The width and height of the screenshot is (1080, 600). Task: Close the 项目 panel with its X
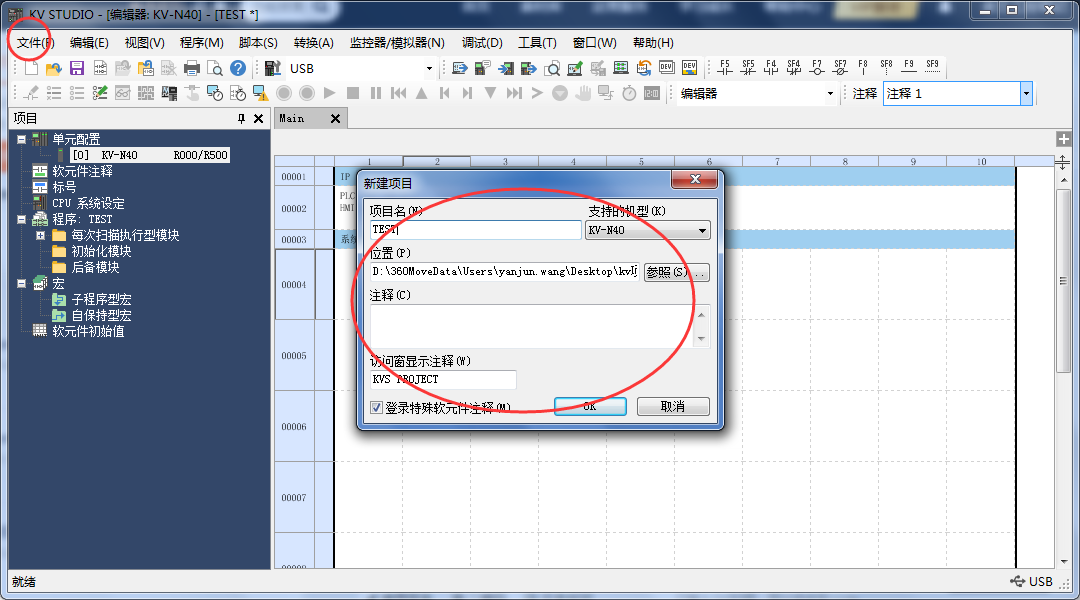(x=258, y=118)
